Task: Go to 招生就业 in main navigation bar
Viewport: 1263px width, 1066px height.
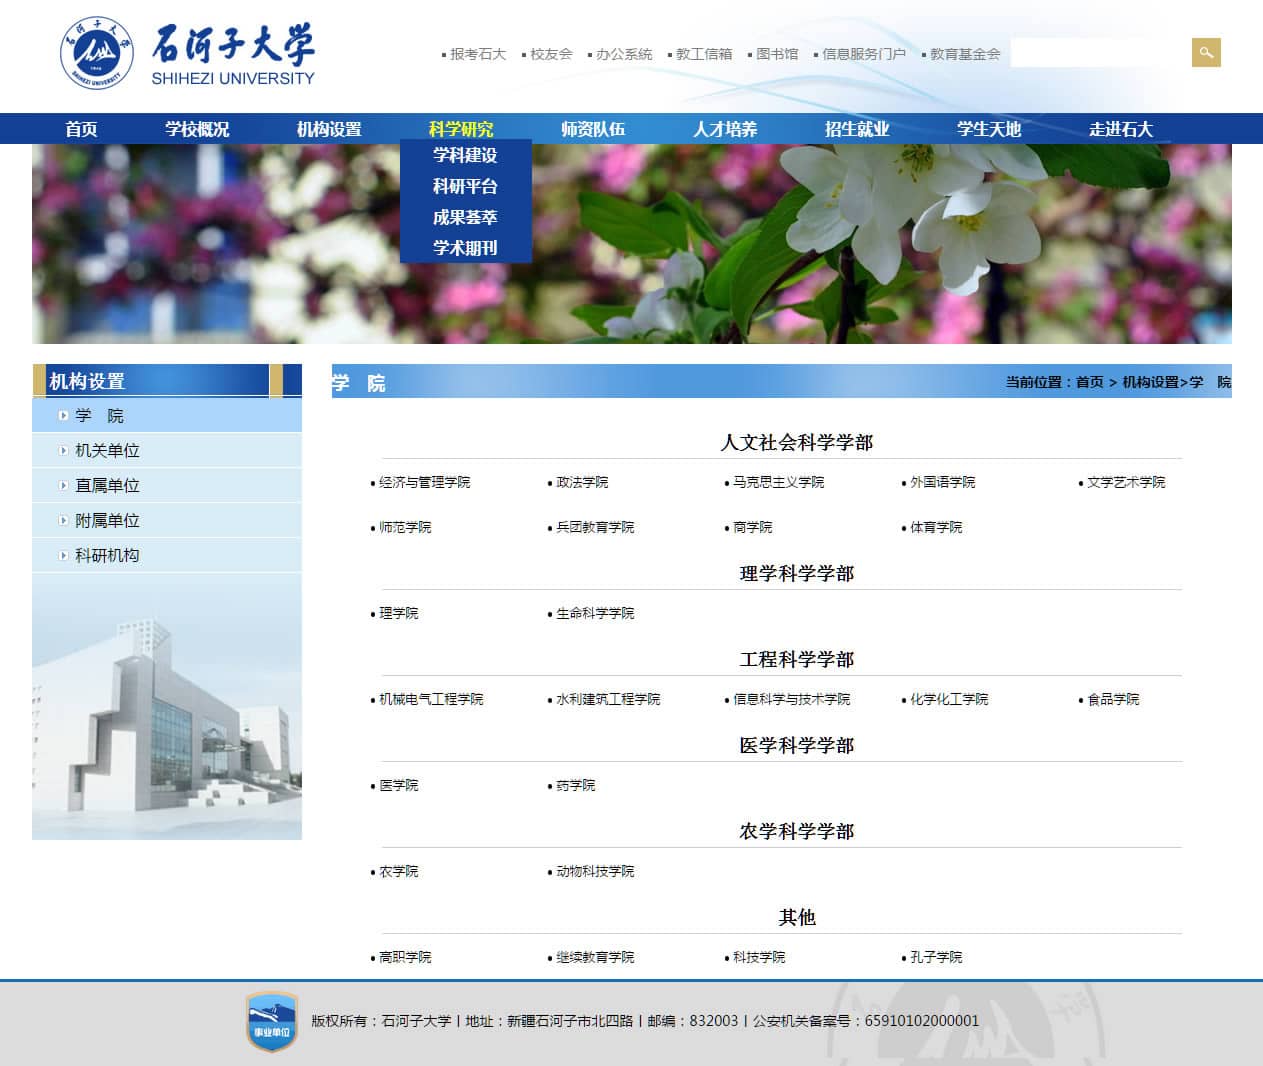Action: point(857,129)
